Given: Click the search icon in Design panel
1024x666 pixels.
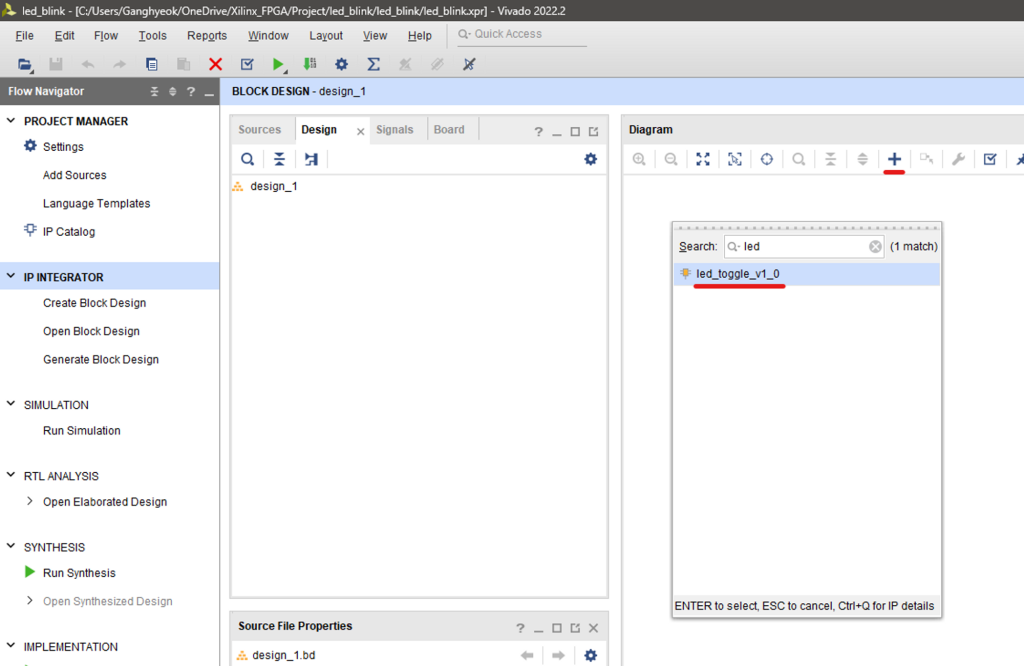Looking at the screenshot, I should pyautogui.click(x=248, y=159).
